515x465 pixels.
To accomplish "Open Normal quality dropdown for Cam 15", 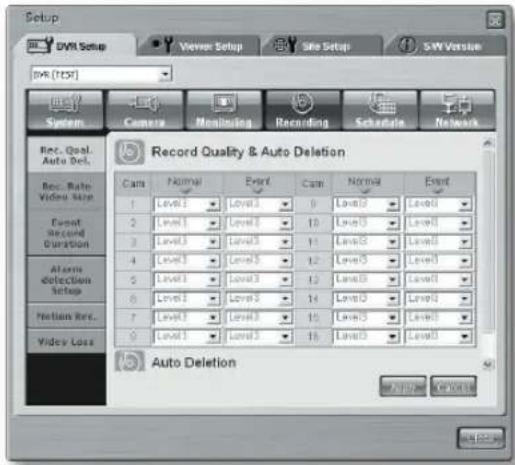I will click(x=366, y=317).
